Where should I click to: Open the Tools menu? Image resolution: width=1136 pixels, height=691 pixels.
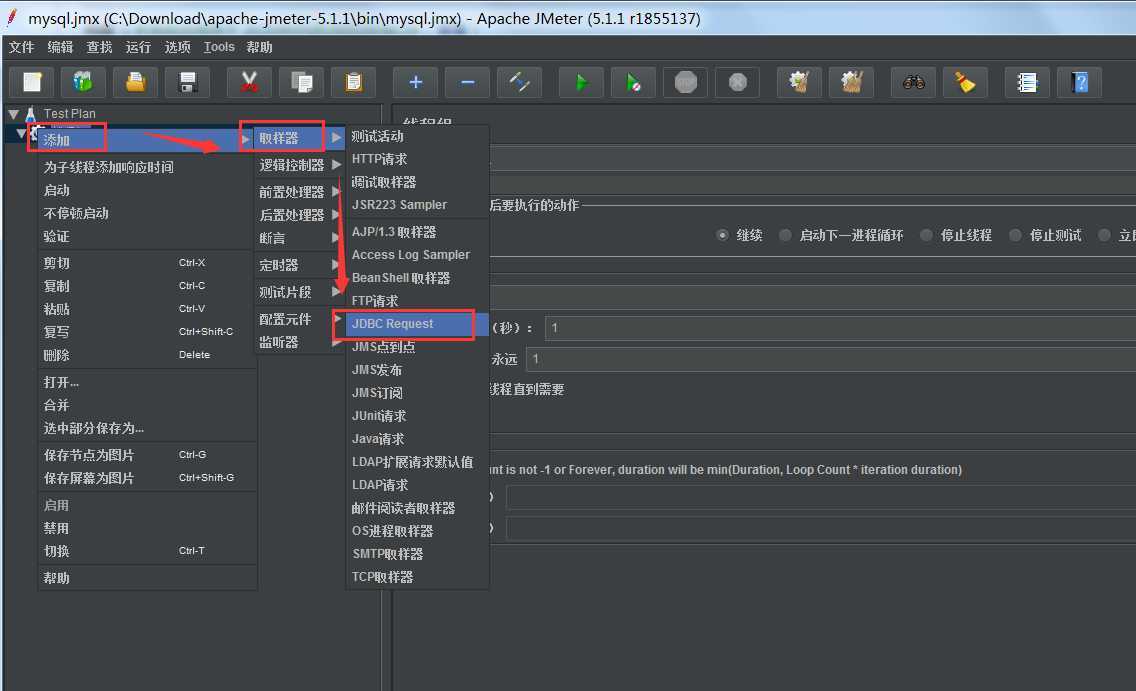[x=219, y=47]
